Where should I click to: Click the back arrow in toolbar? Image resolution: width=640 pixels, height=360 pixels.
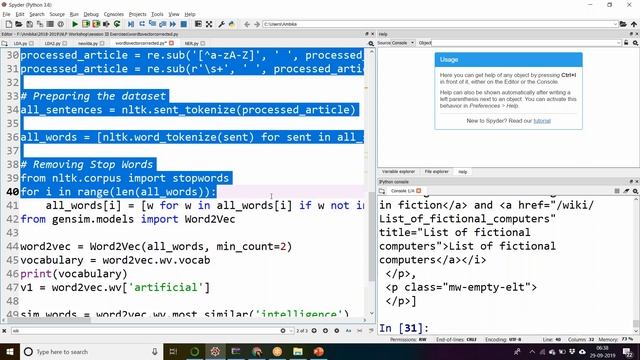[247, 24]
